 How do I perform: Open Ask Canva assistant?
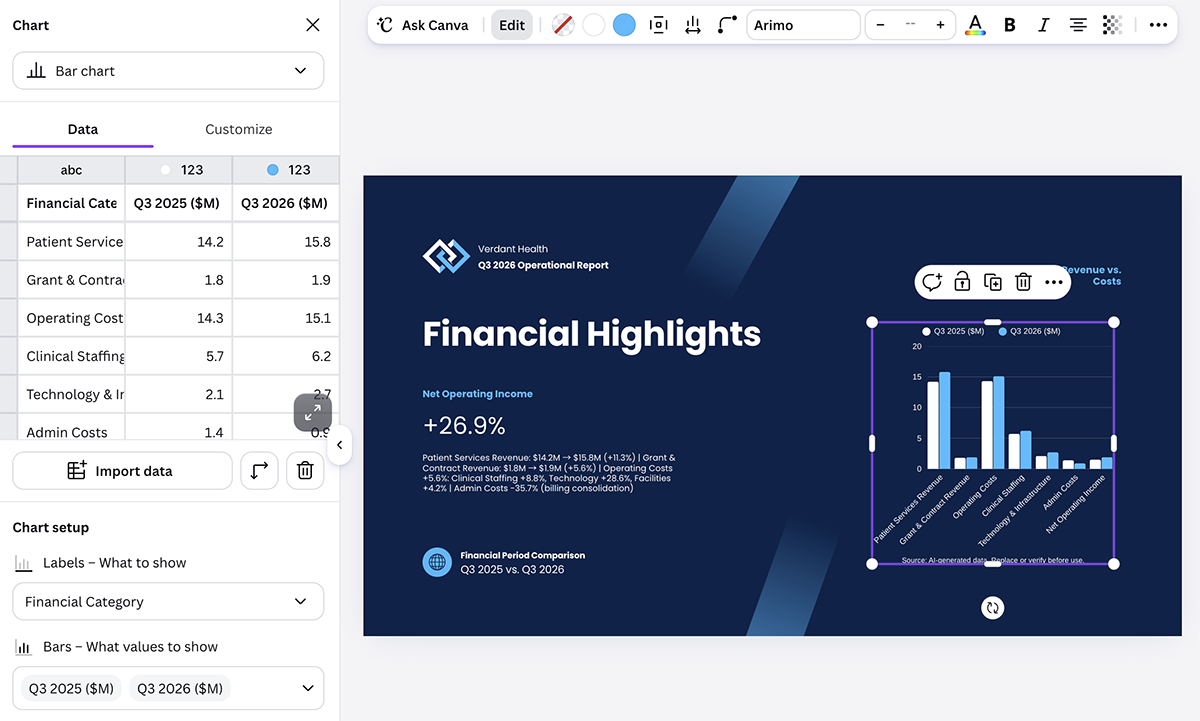pyautogui.click(x=423, y=25)
